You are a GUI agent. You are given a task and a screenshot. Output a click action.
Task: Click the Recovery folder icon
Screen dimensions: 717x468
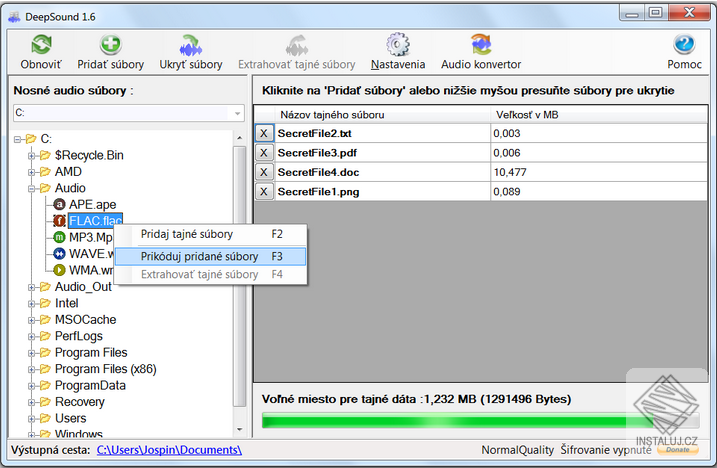pos(45,402)
